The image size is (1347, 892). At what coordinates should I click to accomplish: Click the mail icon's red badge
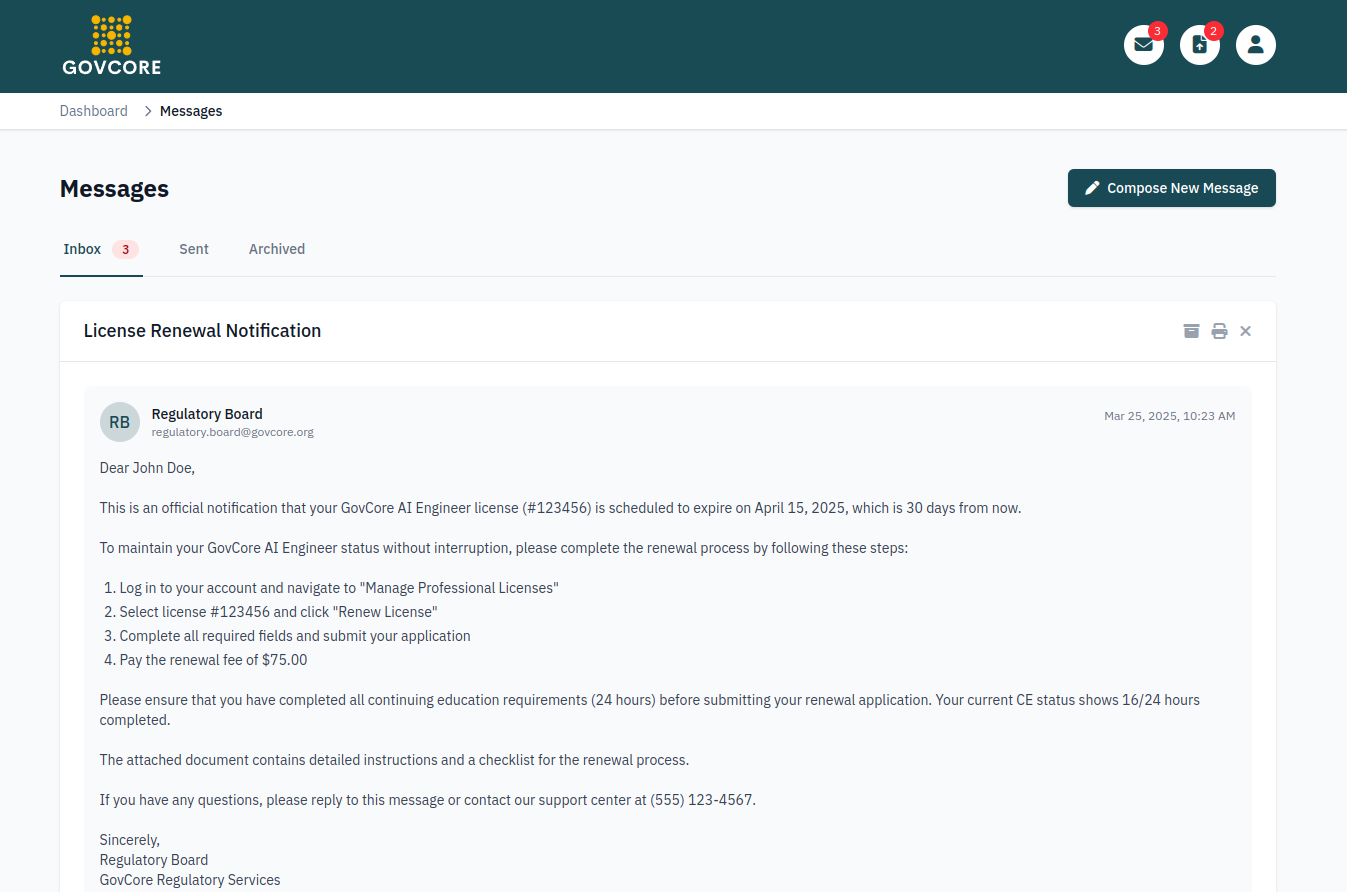click(1158, 31)
